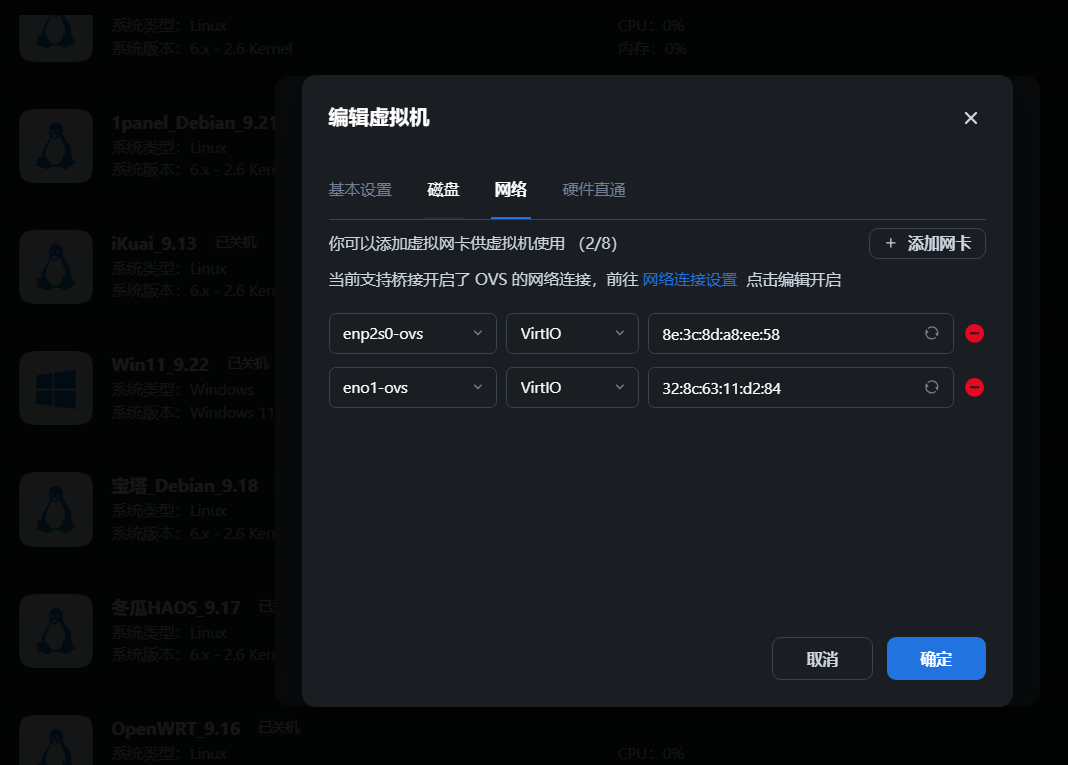
Task: Click the MAC field 8e:3c:8d:a8:ee:58
Action: 800,333
